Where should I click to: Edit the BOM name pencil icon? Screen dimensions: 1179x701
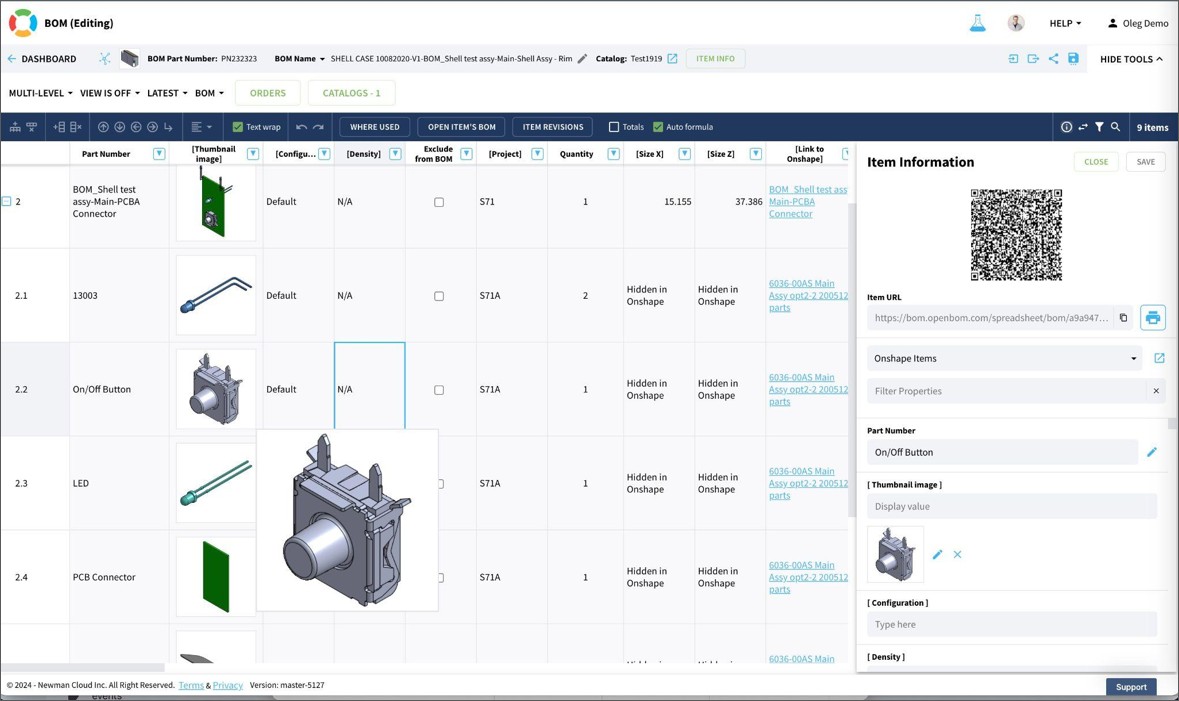pyautogui.click(x=583, y=59)
